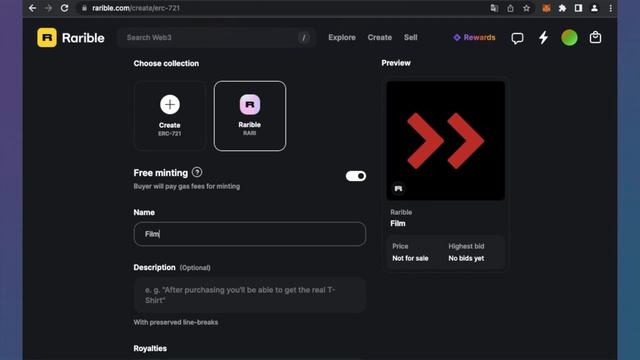Screen dimensions: 640x360
Task: Bookmark this page with the star icon
Action: [527, 8]
